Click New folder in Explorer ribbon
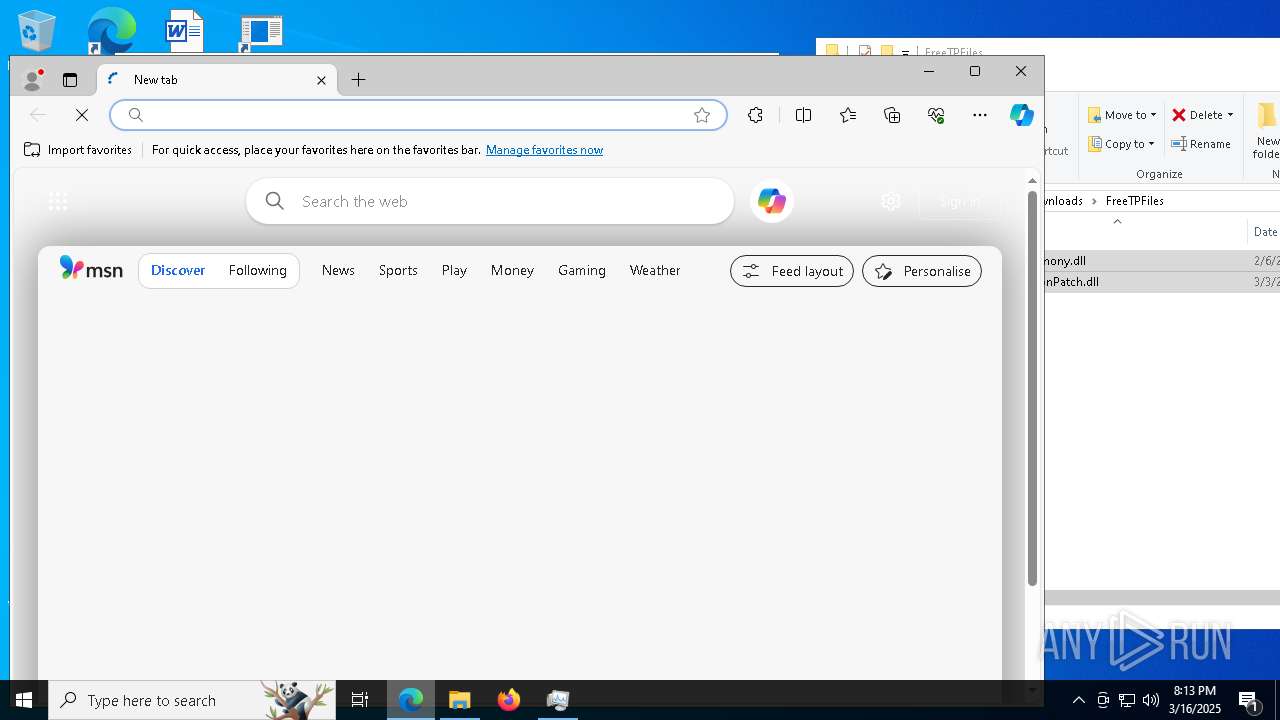This screenshot has width=1280, height=720. click(x=1266, y=130)
